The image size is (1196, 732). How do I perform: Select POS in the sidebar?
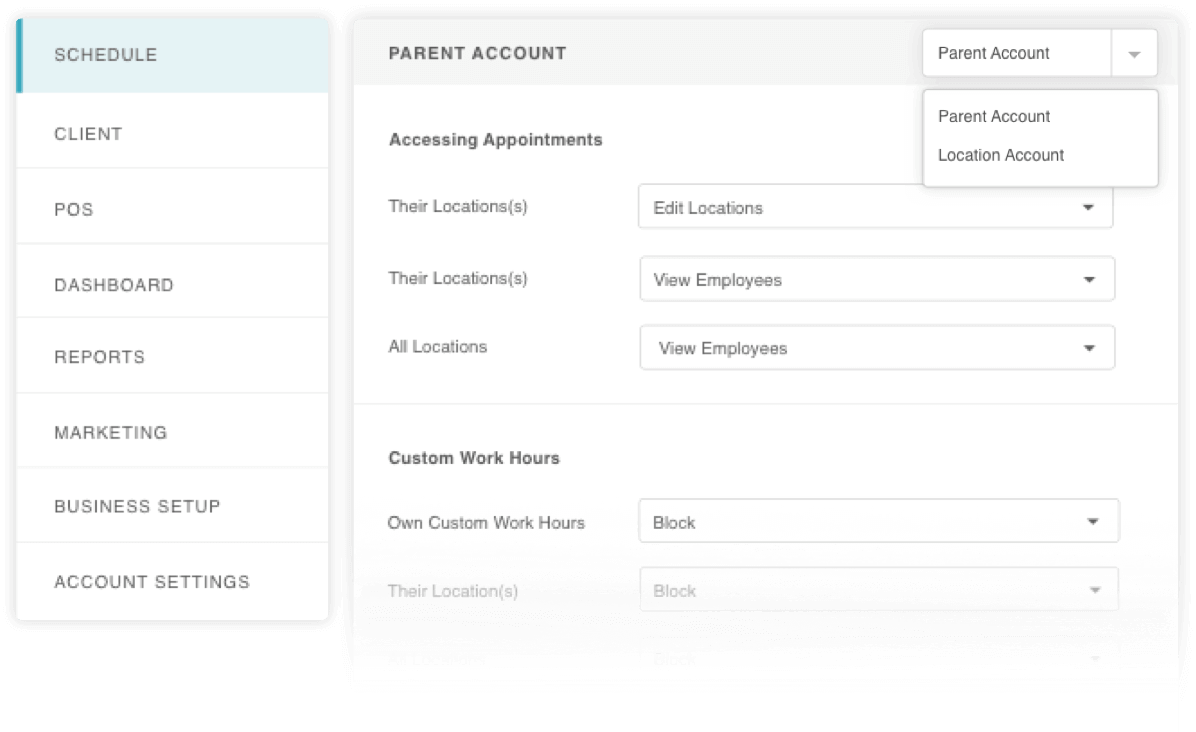172,207
